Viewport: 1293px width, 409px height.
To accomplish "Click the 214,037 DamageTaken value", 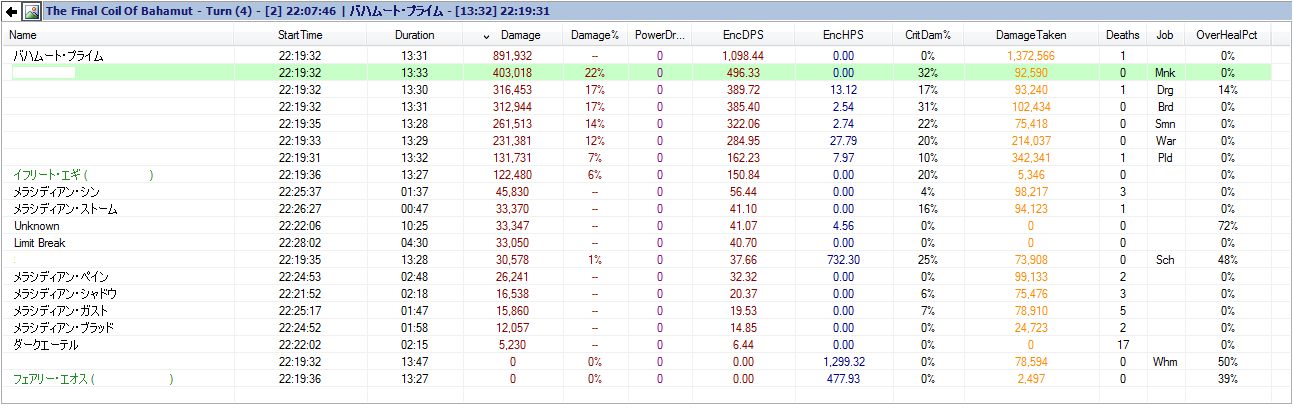I will pyautogui.click(x=1031, y=141).
